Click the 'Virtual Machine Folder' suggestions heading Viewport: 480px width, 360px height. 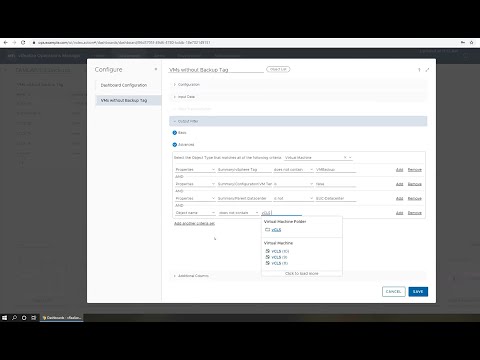[x=285, y=221]
